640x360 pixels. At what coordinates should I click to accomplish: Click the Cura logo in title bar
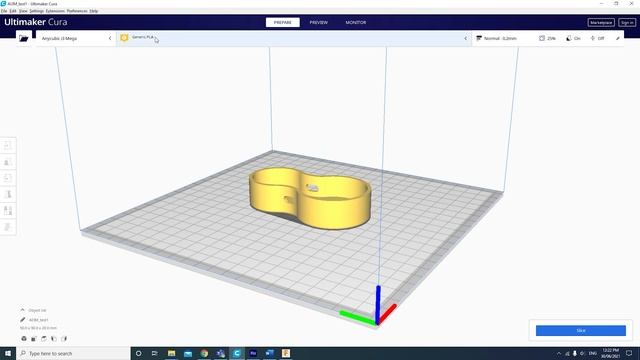tap(3, 3)
